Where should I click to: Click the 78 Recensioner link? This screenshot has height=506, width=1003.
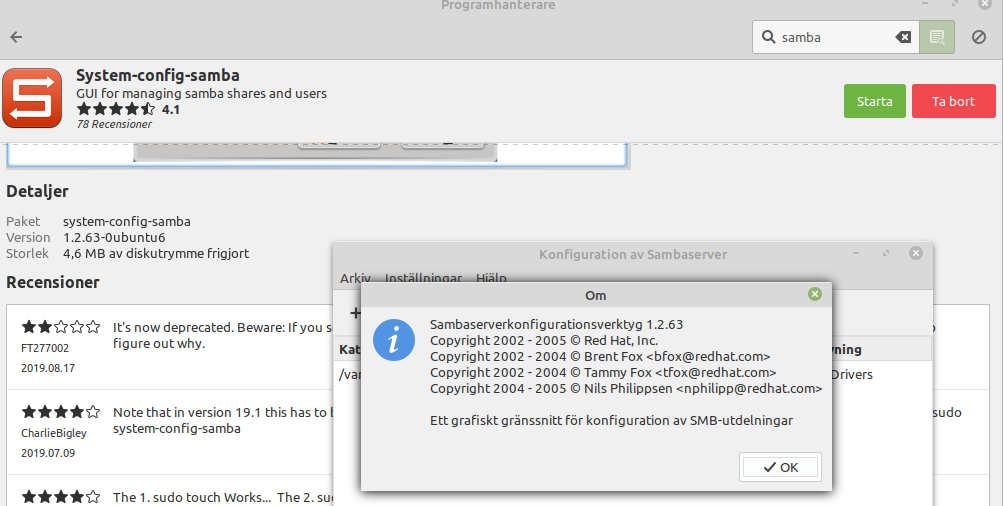click(x=115, y=124)
